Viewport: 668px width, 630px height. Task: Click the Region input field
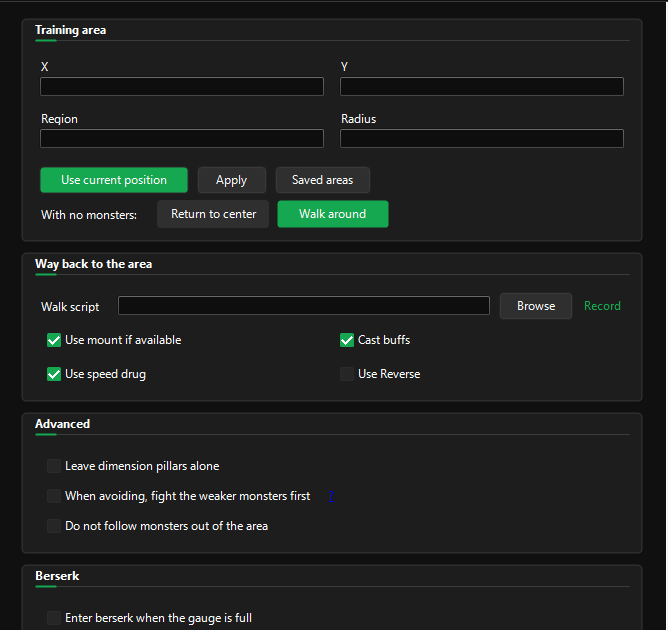click(x=182, y=138)
